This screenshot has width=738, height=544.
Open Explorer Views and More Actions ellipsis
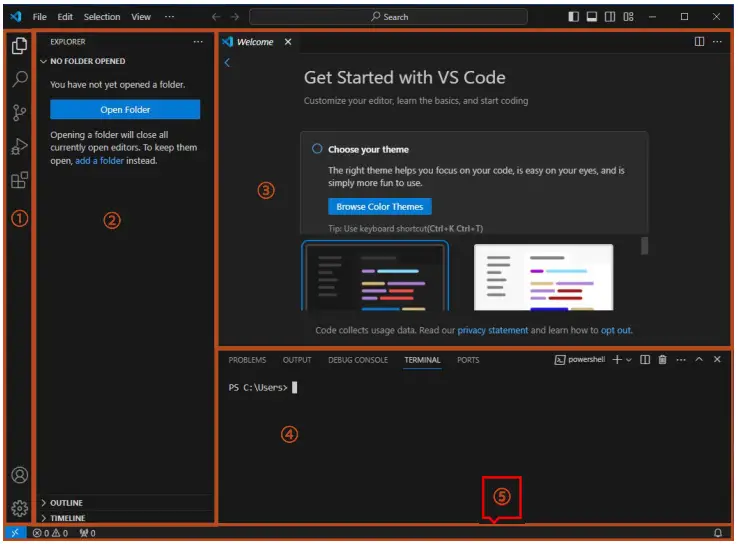click(198, 42)
